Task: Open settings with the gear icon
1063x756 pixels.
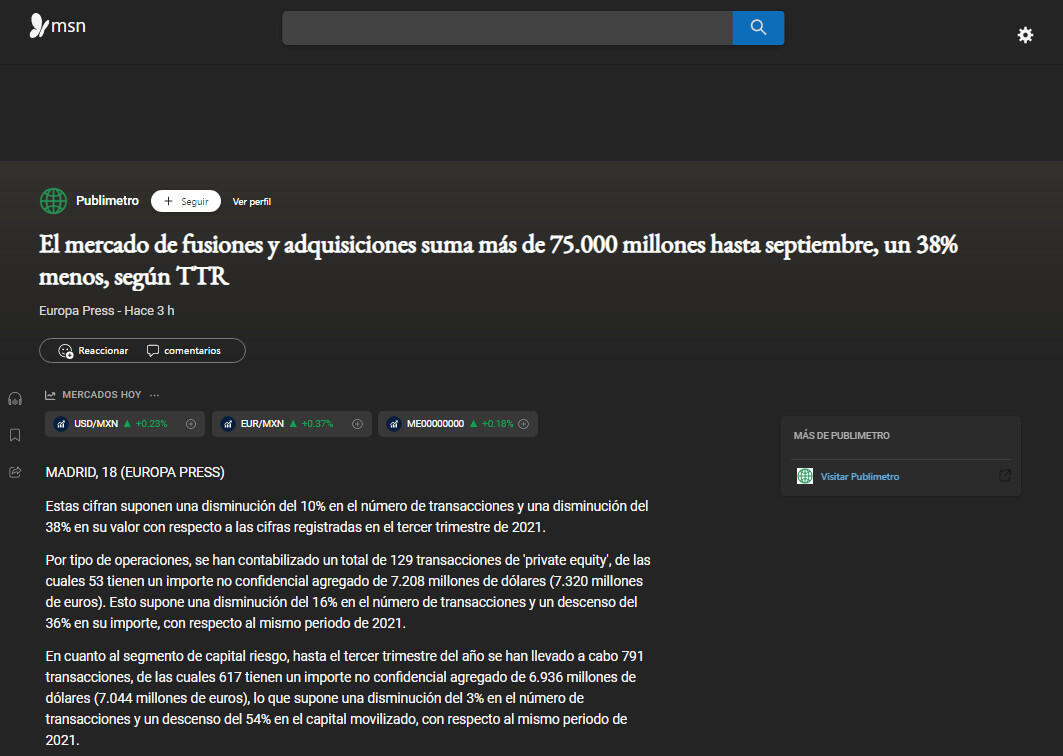Action: coord(1025,35)
